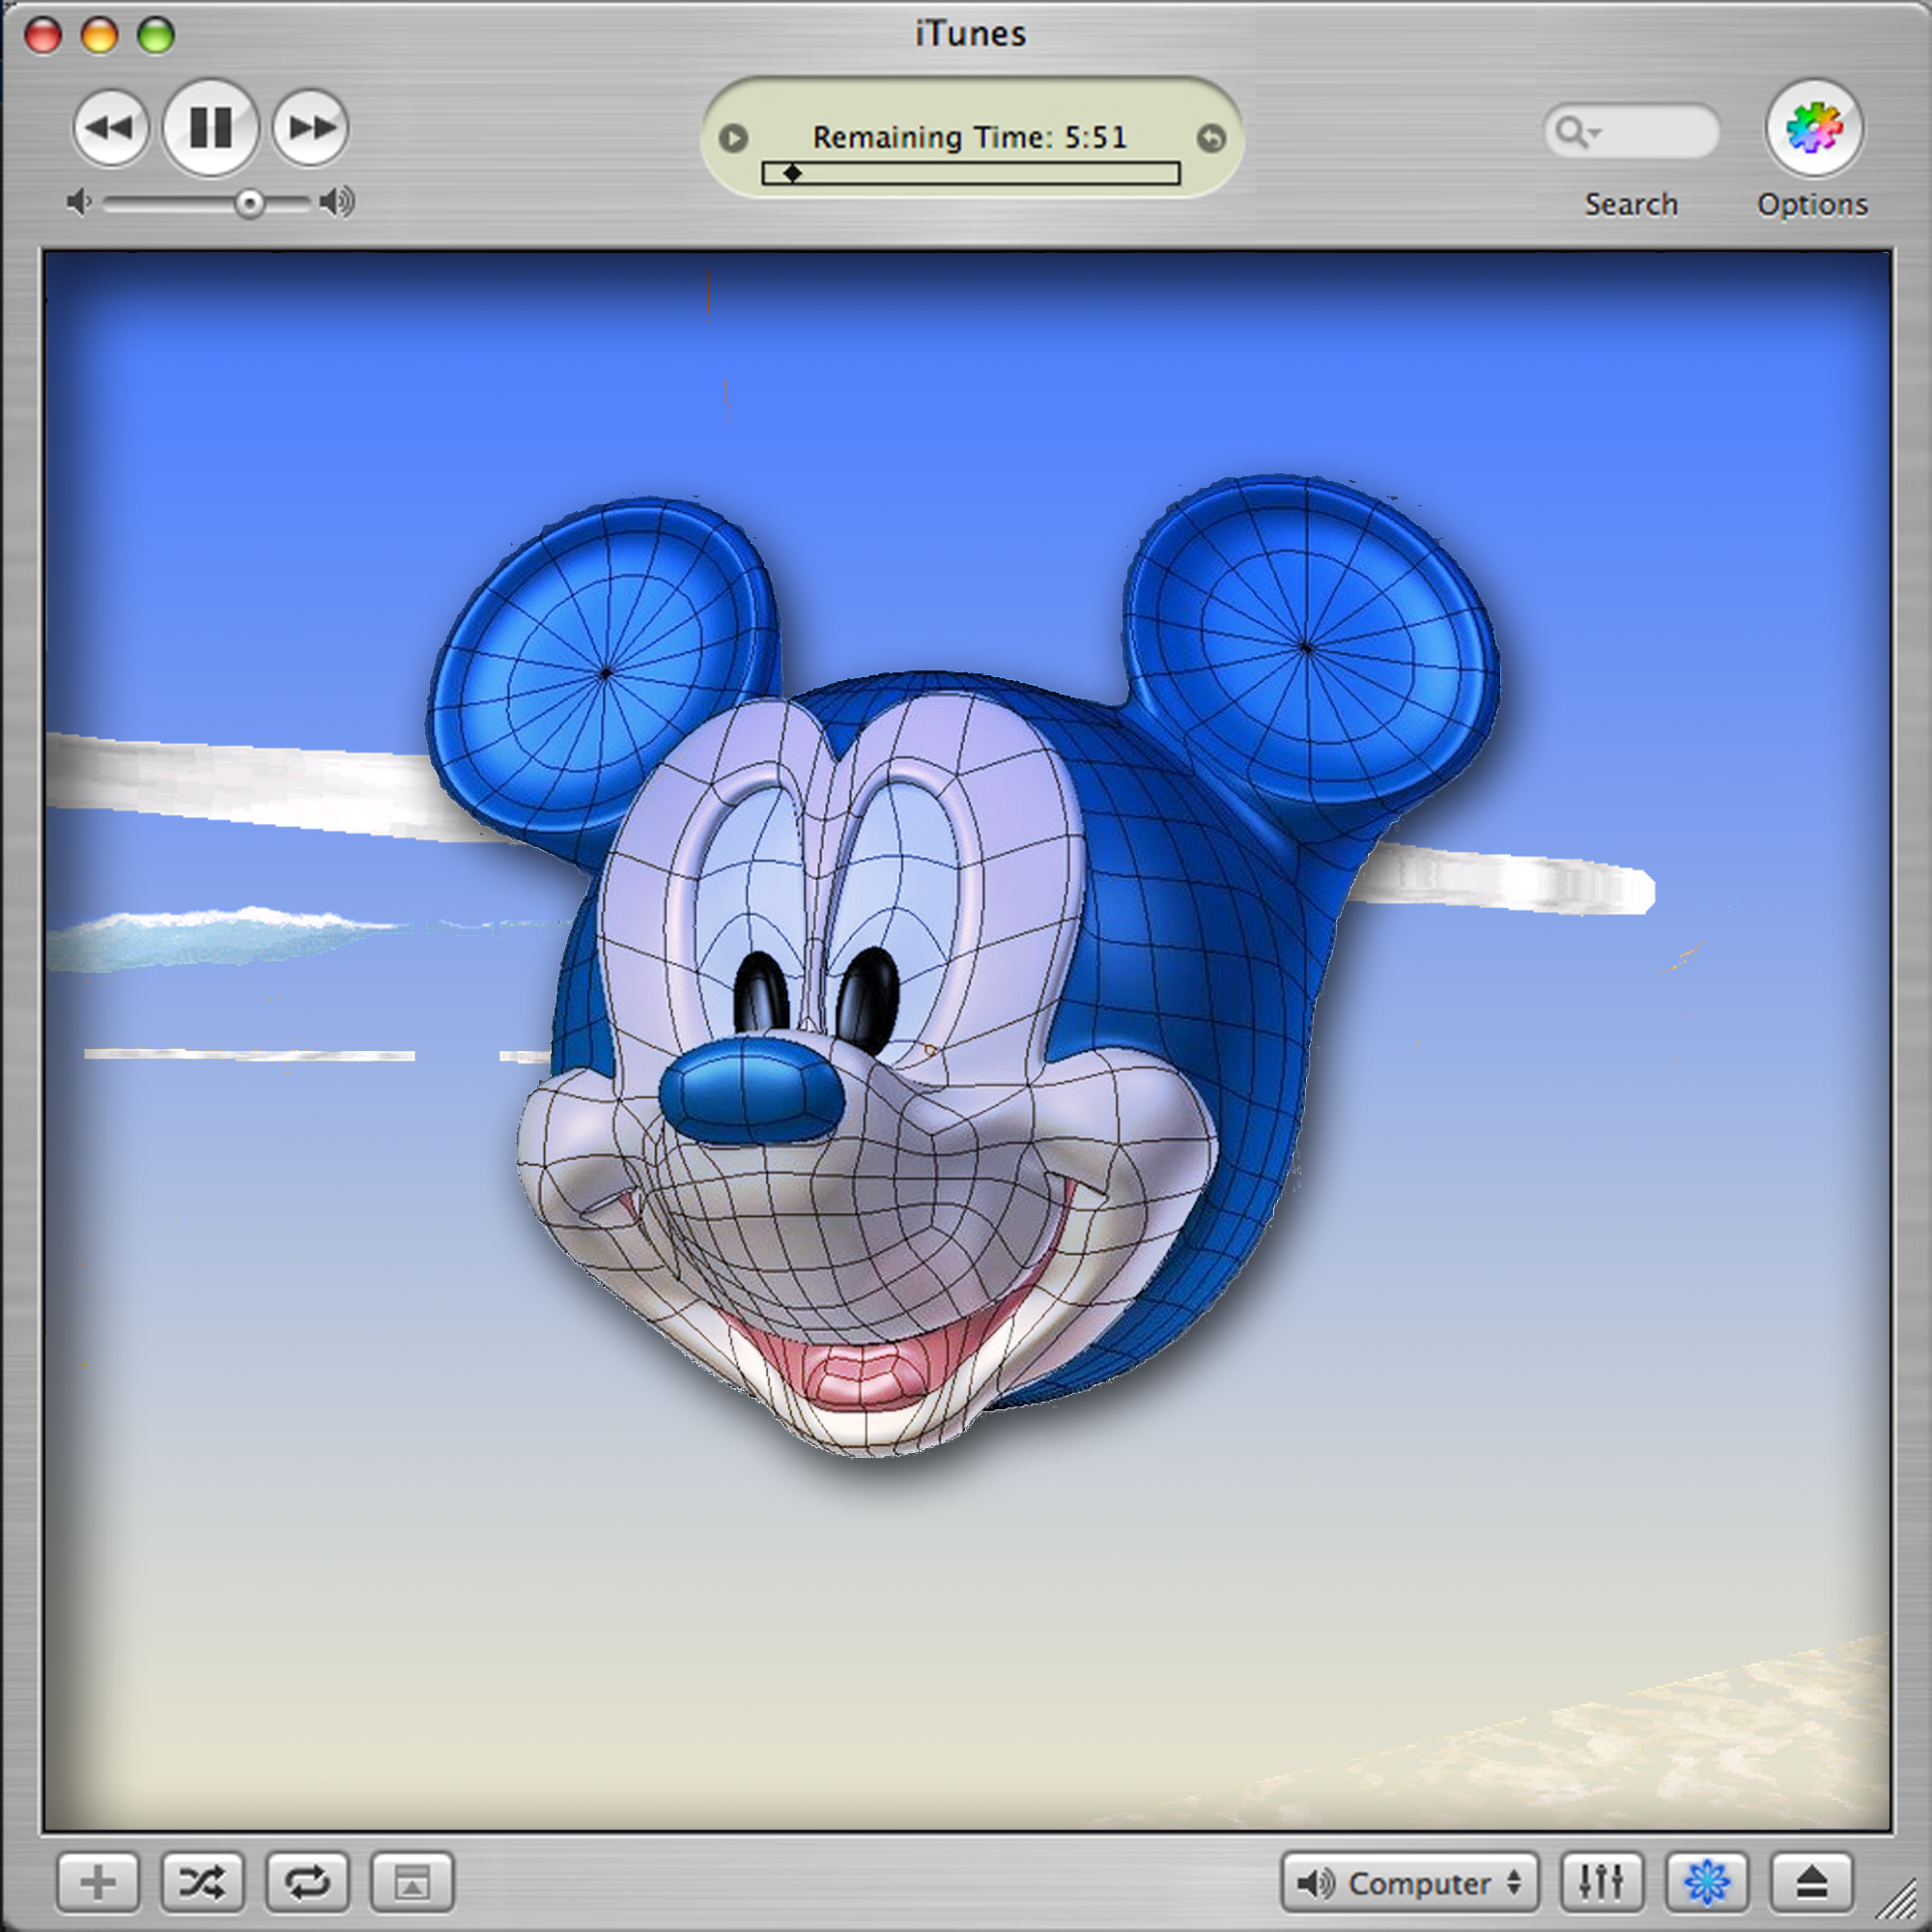Click the volume slider knob

(249, 204)
